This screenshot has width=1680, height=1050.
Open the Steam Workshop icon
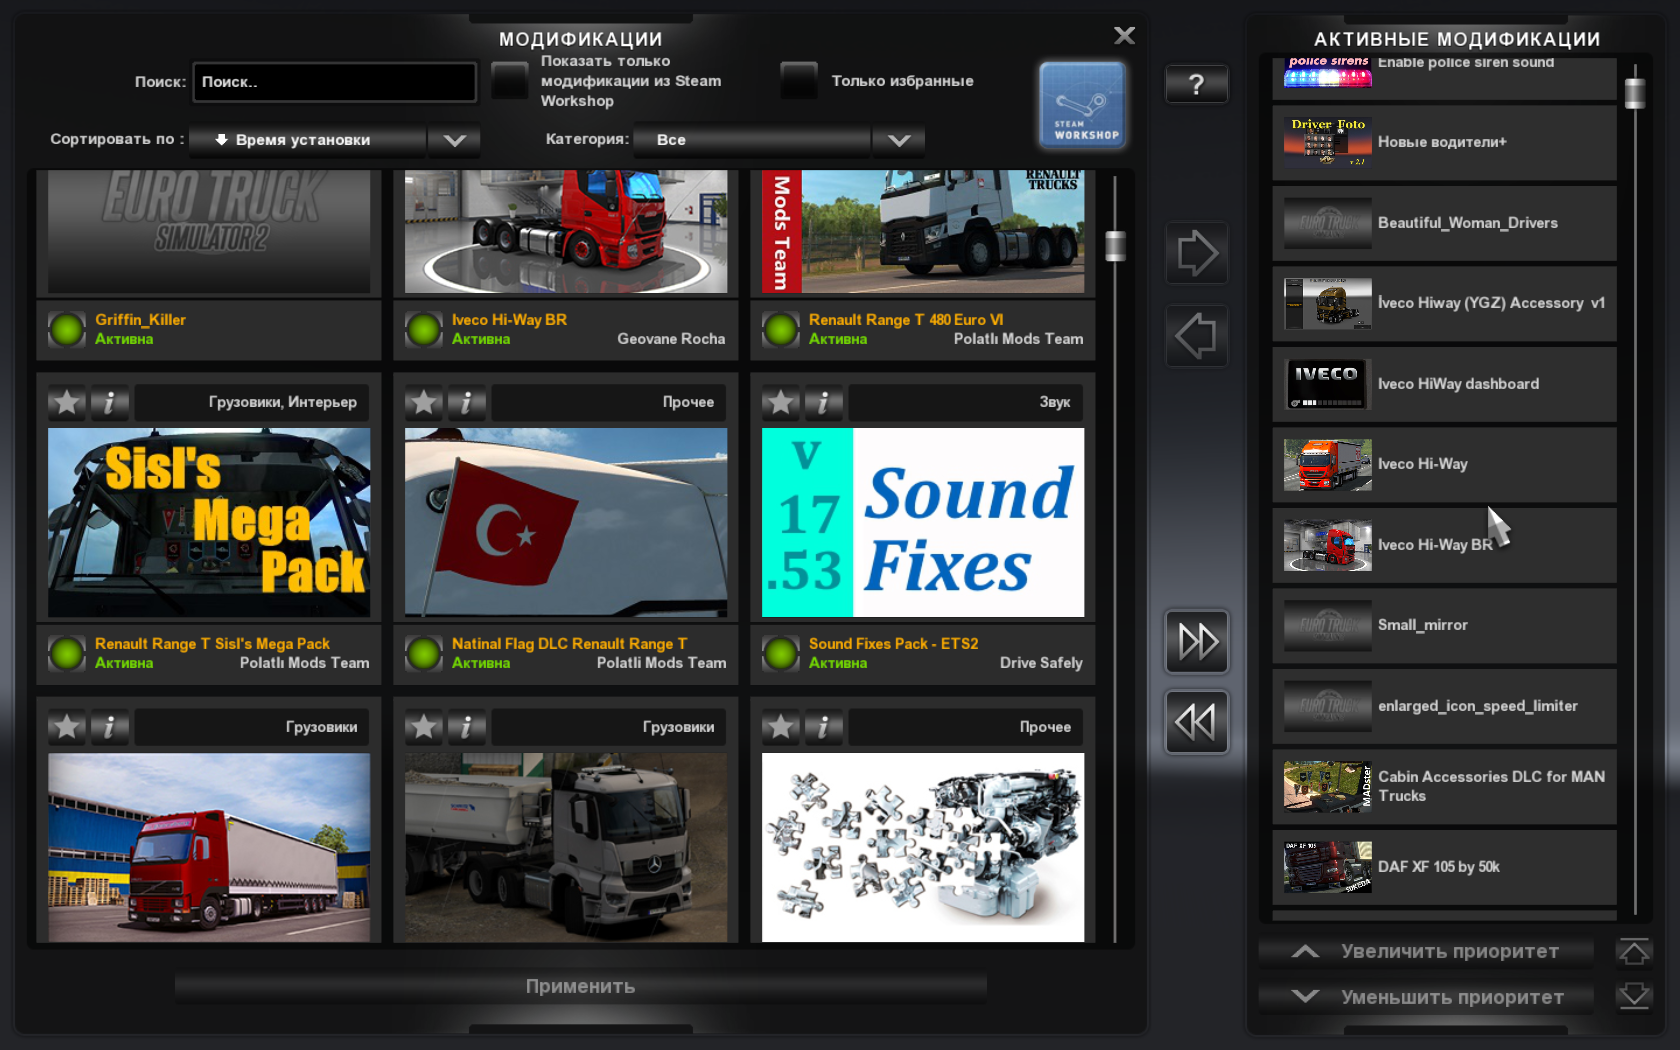pyautogui.click(x=1082, y=106)
